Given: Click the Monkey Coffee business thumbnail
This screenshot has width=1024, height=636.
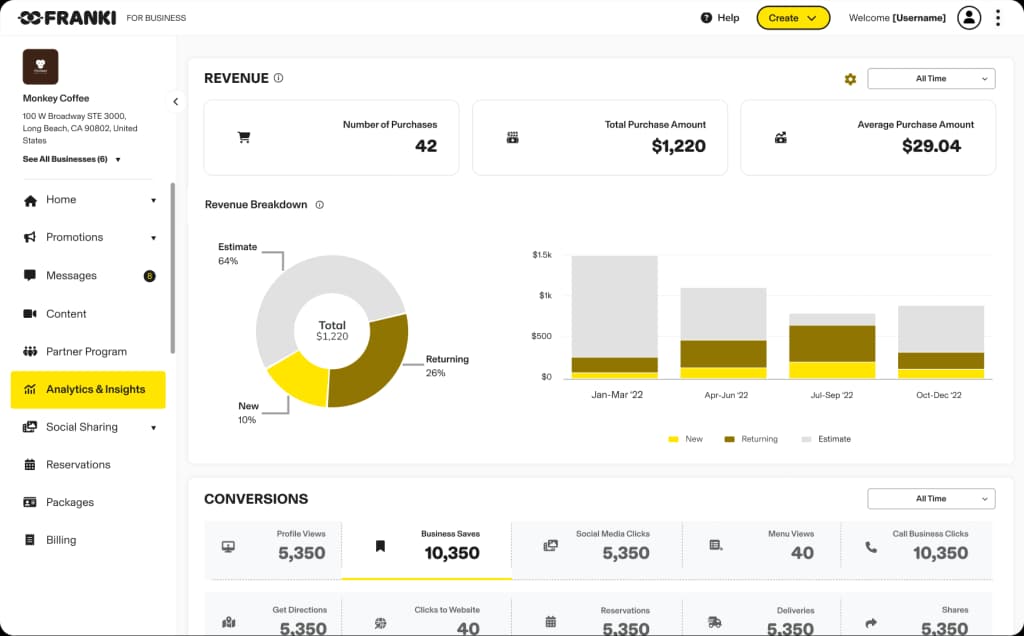Looking at the screenshot, I should [x=40, y=67].
